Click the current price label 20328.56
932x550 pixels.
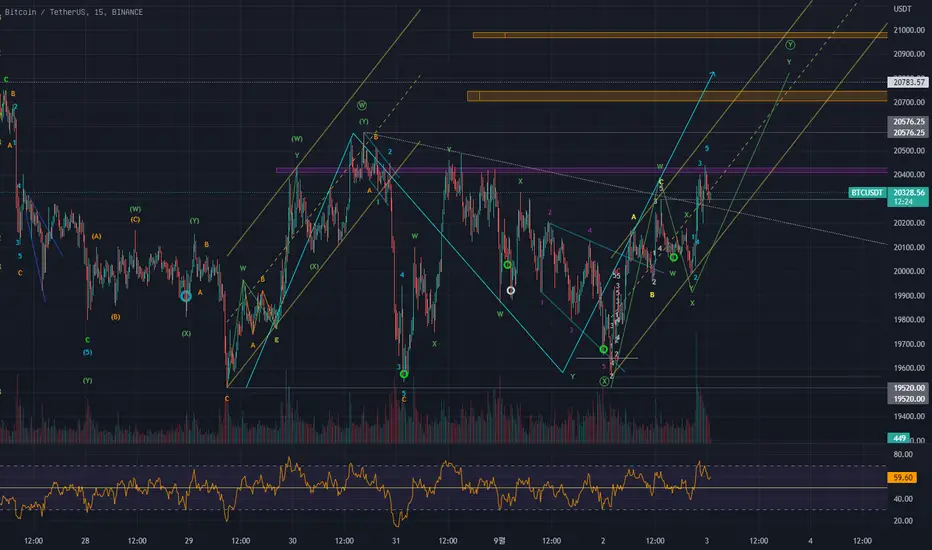908,193
